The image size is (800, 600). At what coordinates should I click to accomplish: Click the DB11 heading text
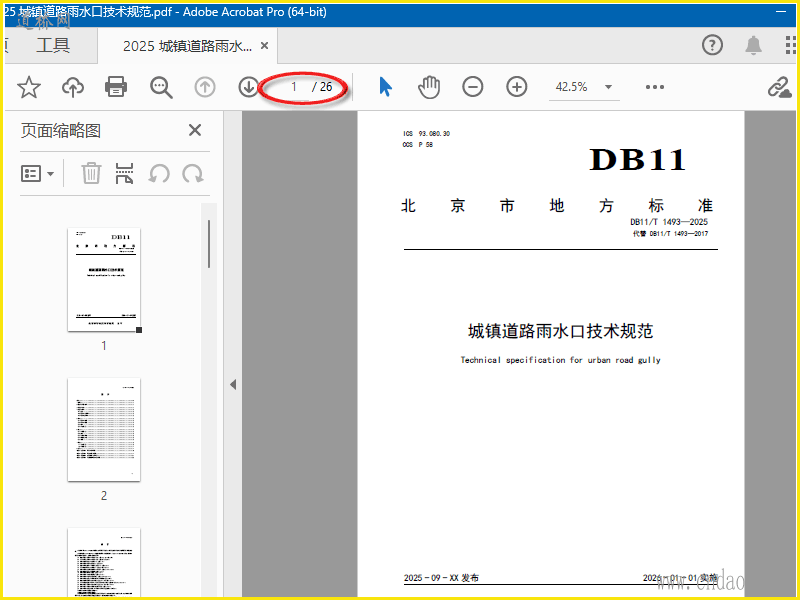(x=638, y=160)
